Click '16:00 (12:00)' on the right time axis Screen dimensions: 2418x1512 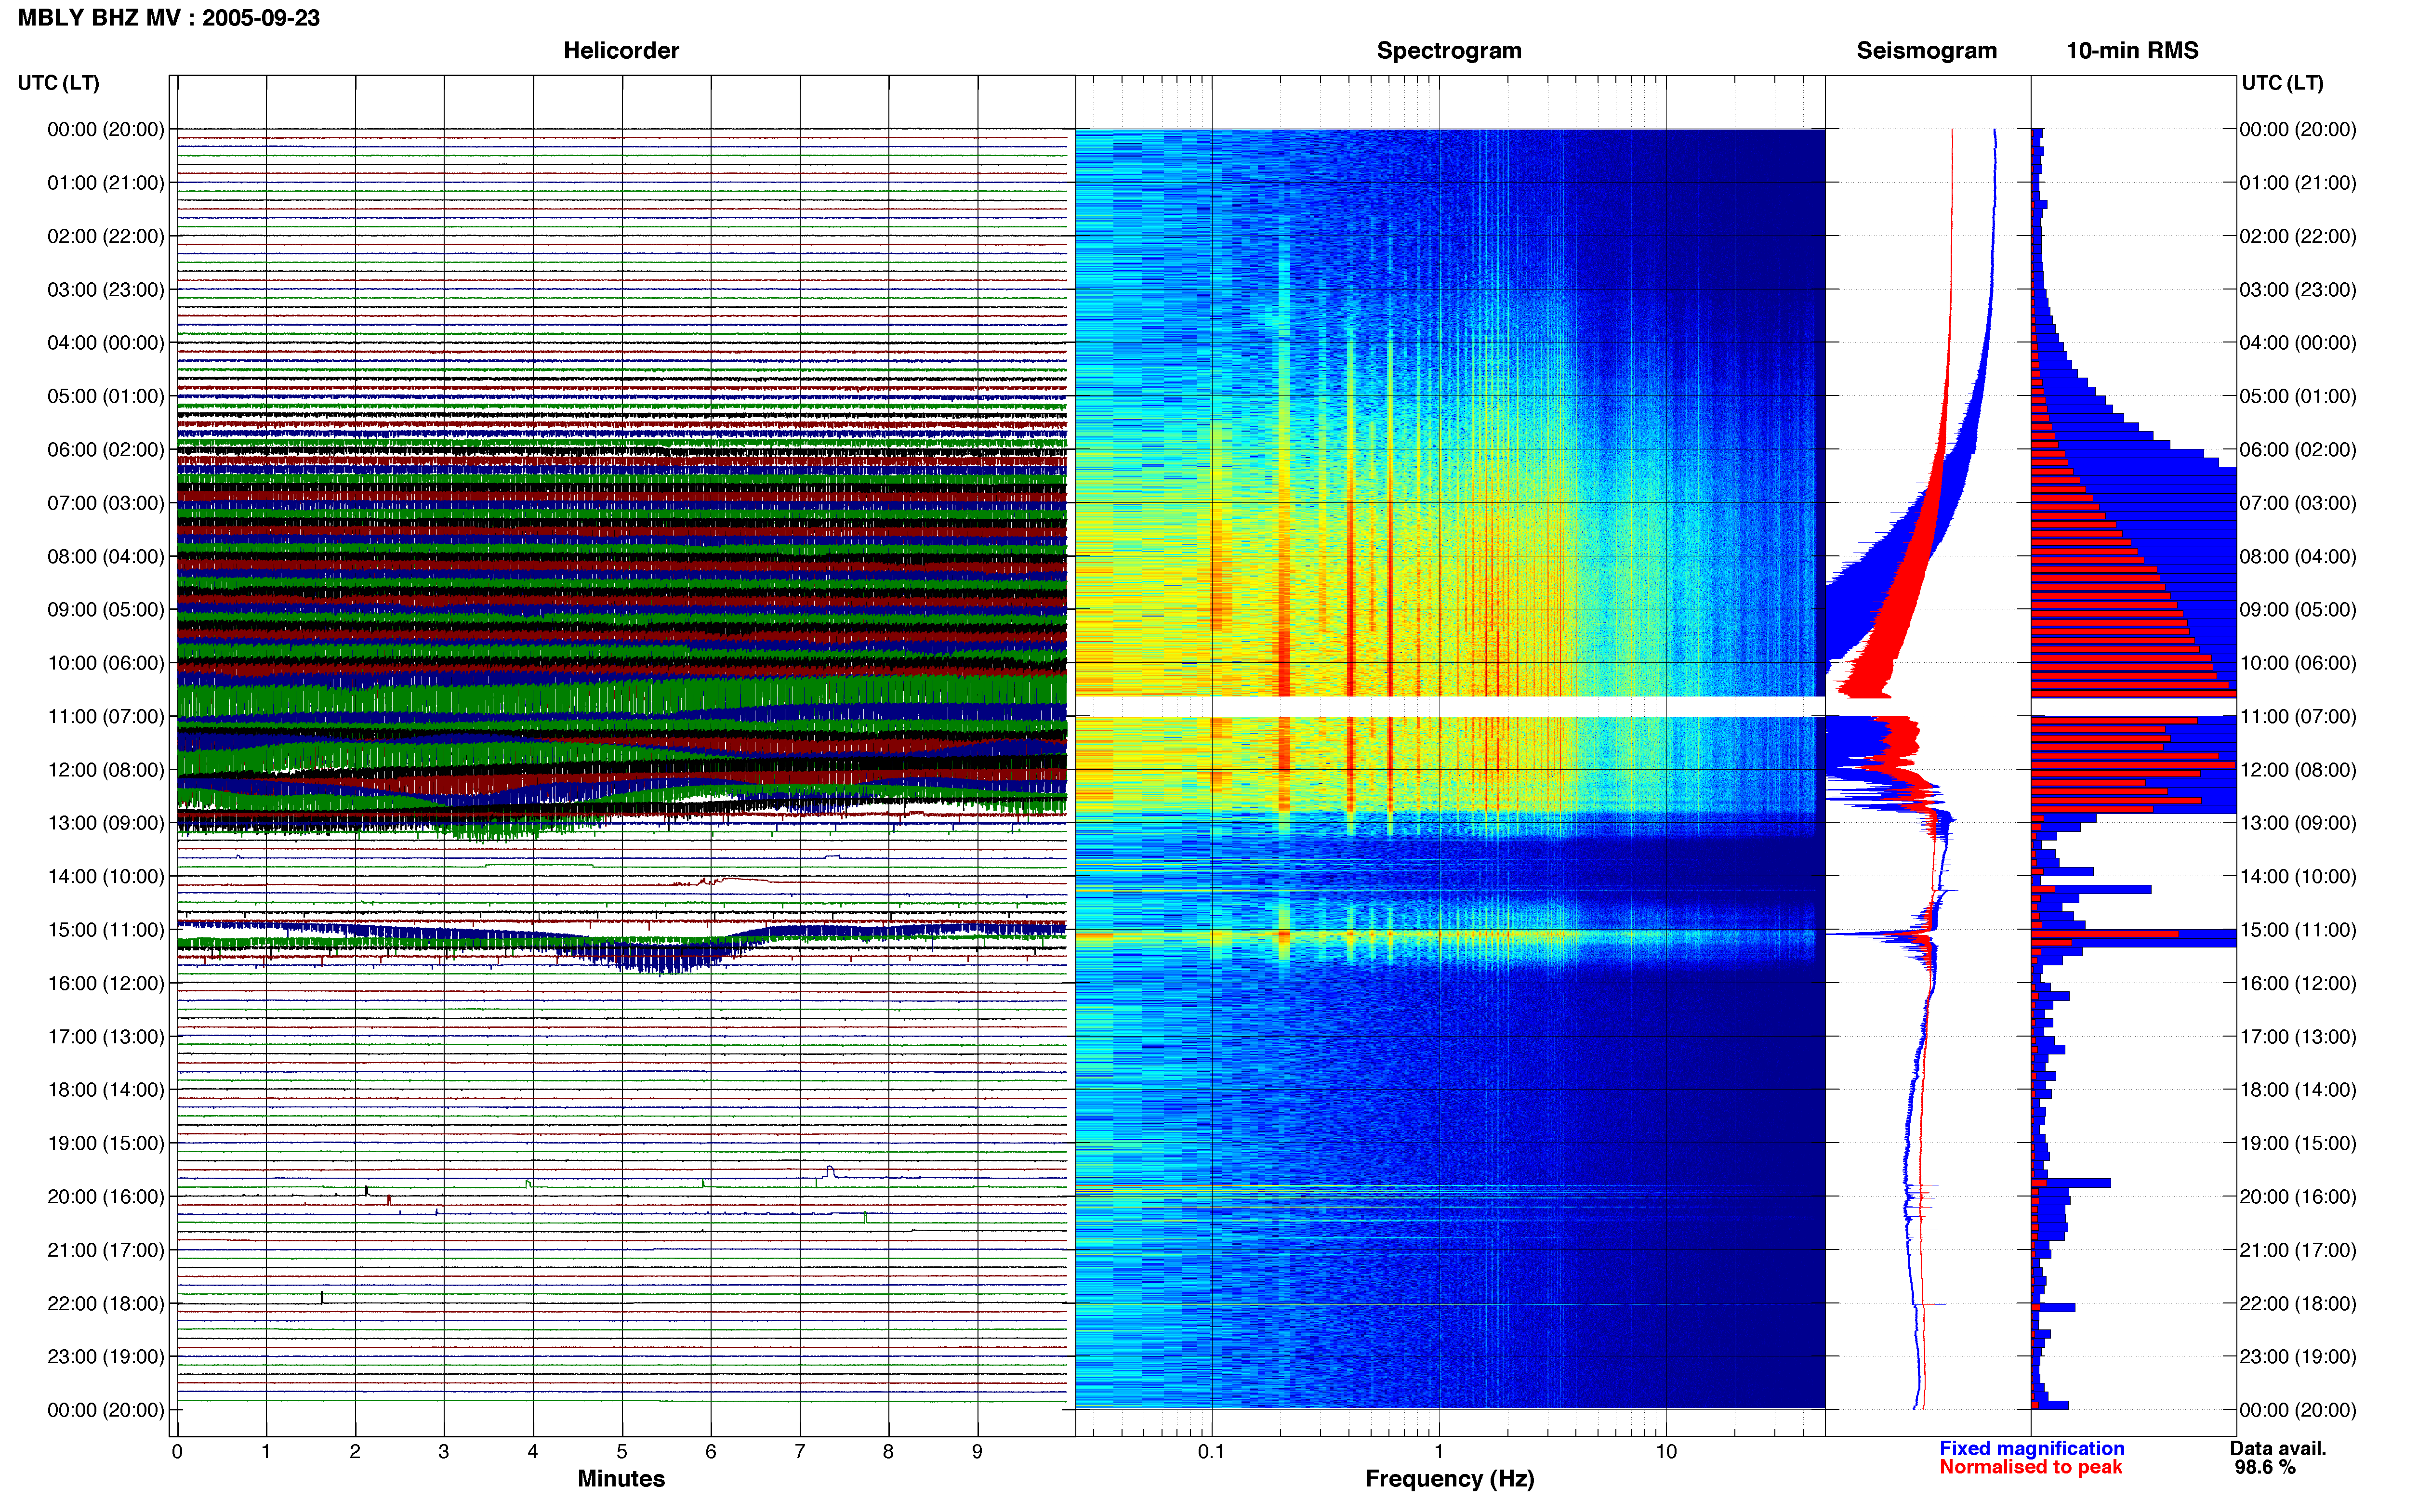(2298, 983)
